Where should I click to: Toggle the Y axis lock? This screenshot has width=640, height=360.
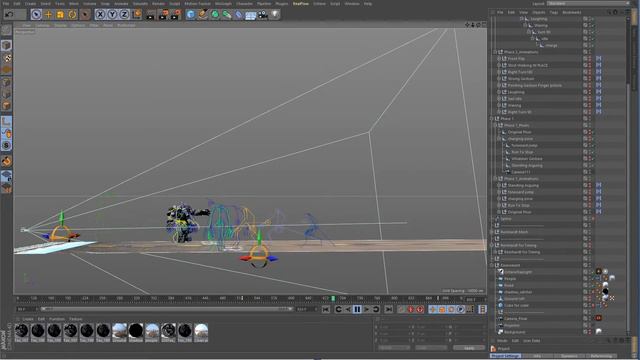click(x=112, y=15)
